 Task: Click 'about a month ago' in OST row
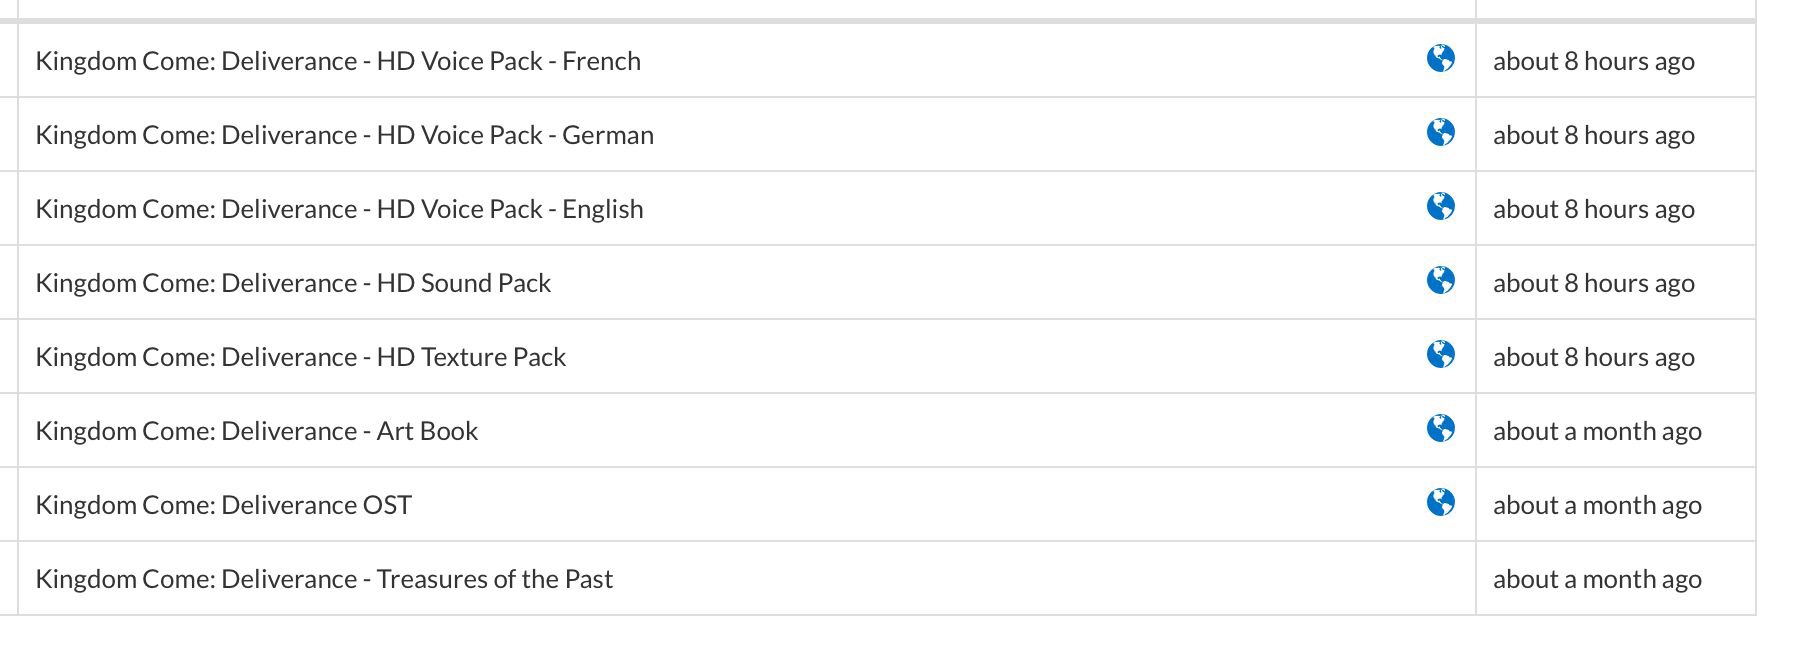tap(1597, 505)
